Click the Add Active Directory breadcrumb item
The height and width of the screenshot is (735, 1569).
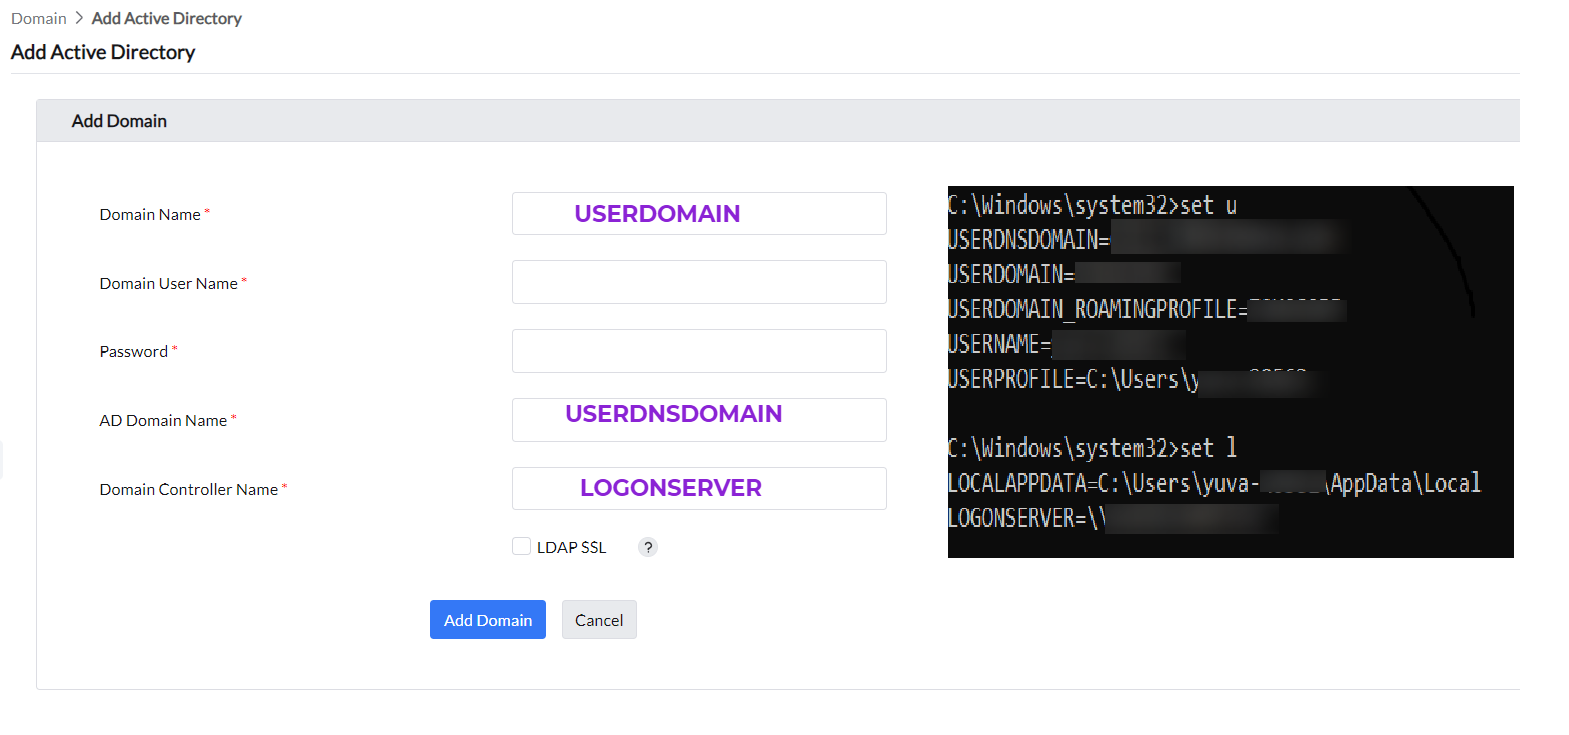click(x=166, y=18)
